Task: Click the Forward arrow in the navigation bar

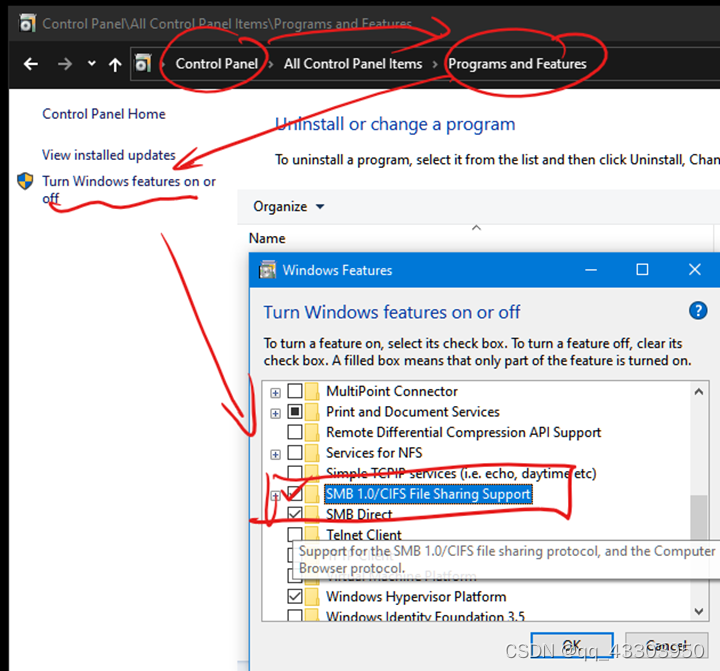Action: 65,64
